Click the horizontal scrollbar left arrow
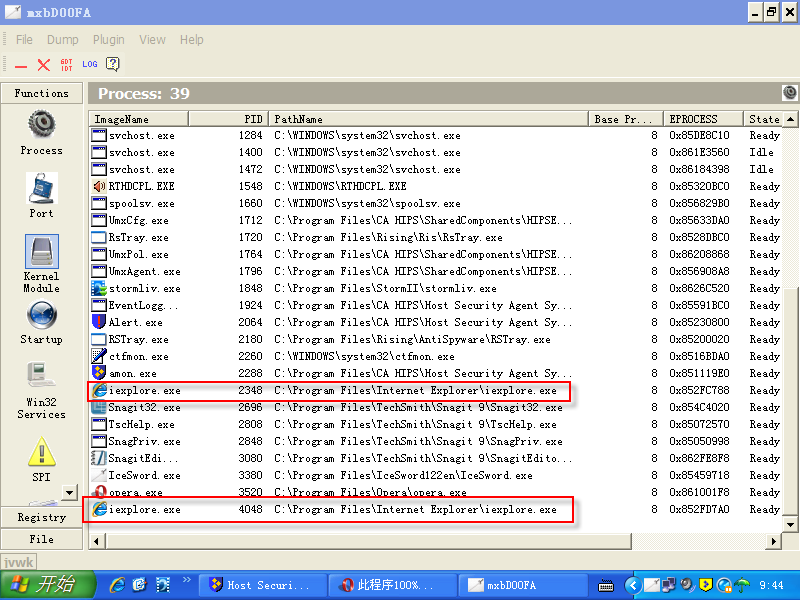 point(96,541)
